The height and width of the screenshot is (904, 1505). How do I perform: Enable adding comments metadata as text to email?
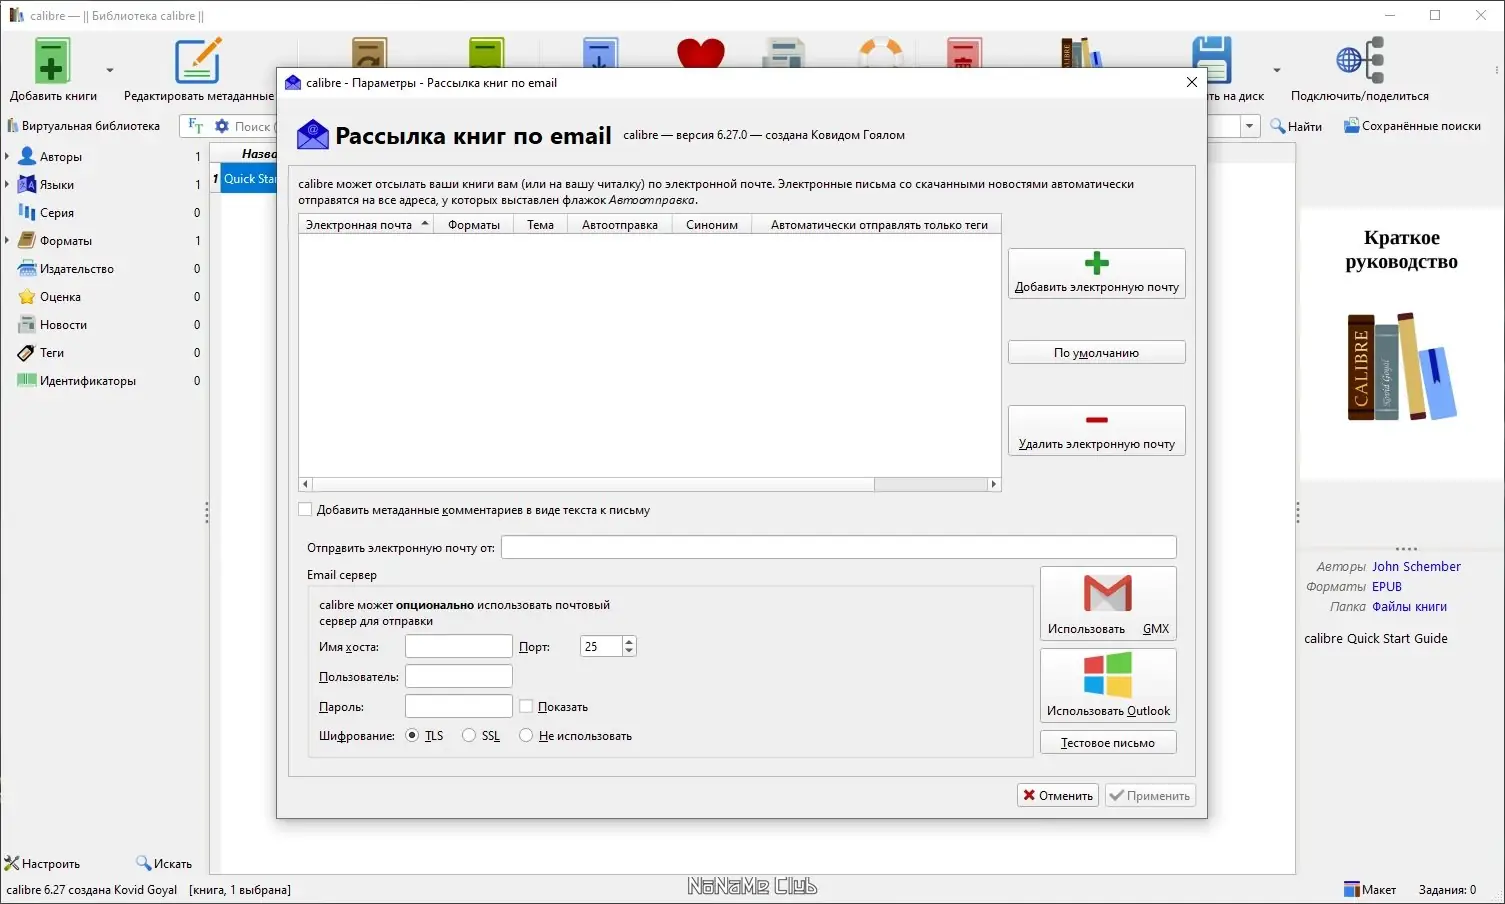pyautogui.click(x=306, y=510)
